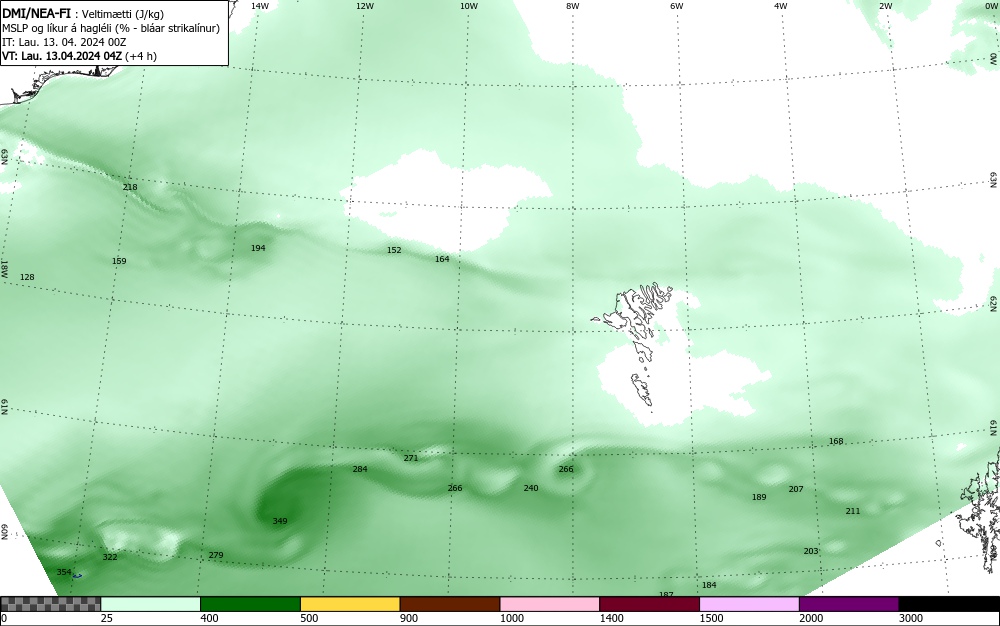Viewport: 1000px width, 626px height.
Task: Click the checkered 0–25 legend swatch
Action: point(50,604)
